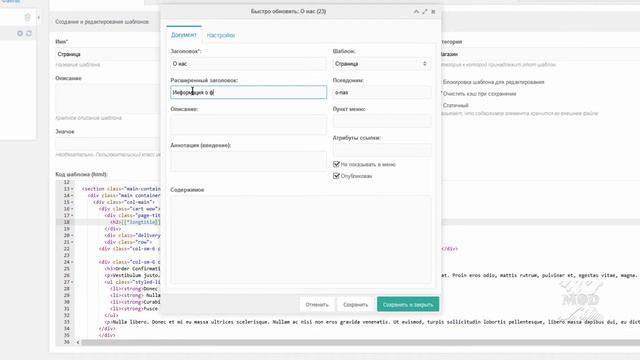Close the 'Быстро обновить' dialog
Screen dimensions: 640x360
433,11
